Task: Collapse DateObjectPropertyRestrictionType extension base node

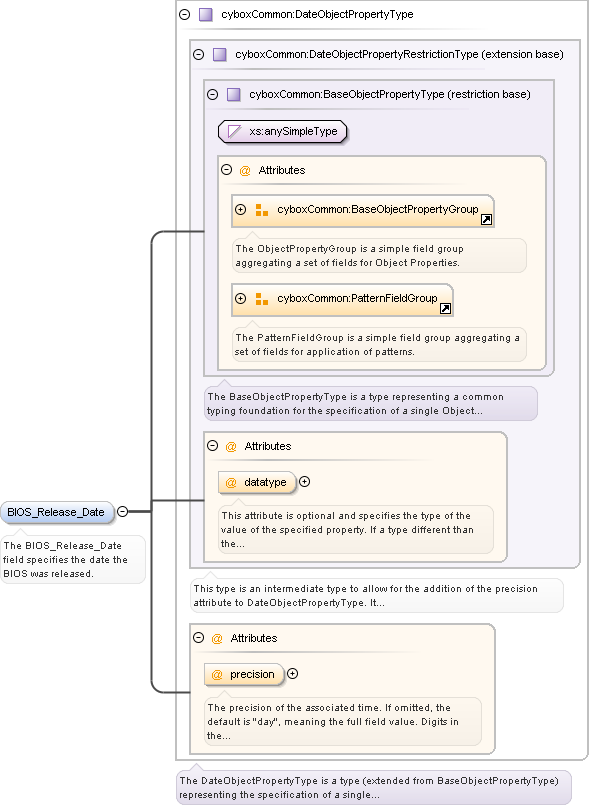Action: pyautogui.click(x=198, y=54)
